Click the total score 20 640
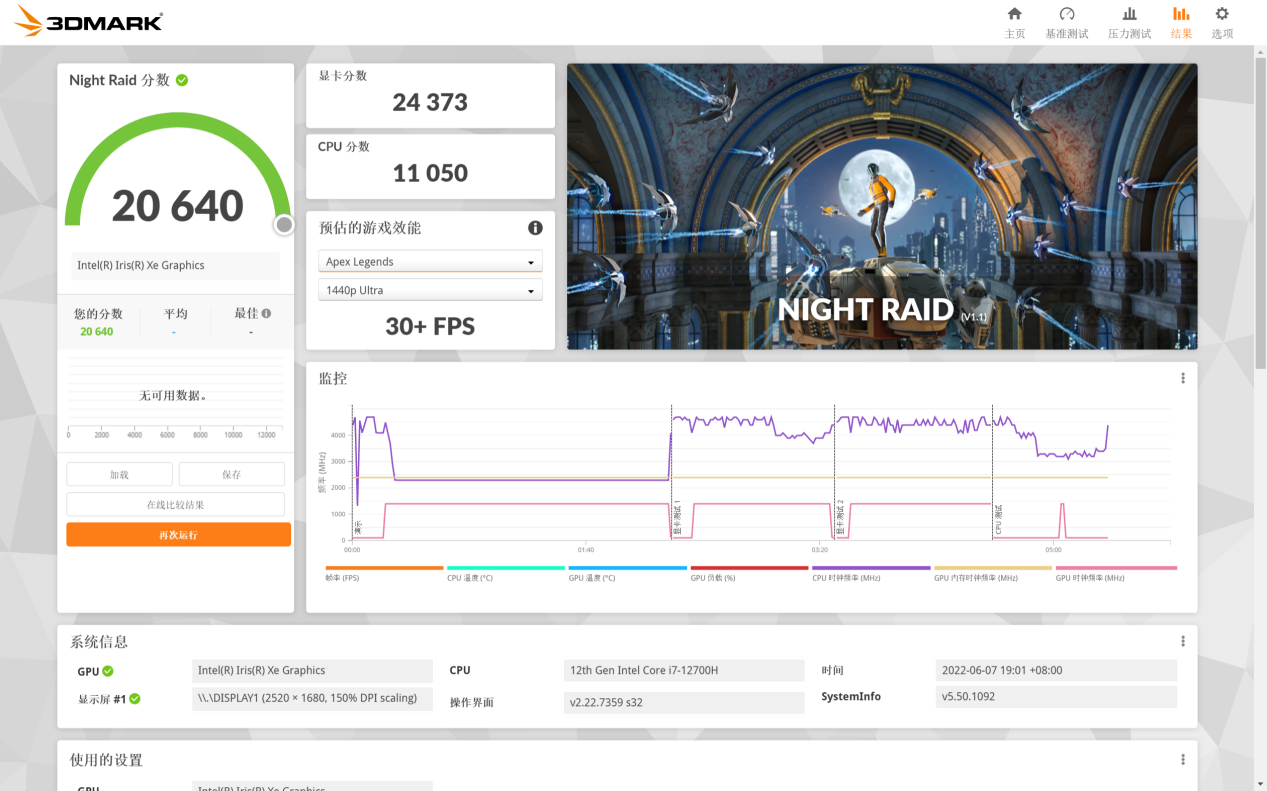 tap(178, 206)
